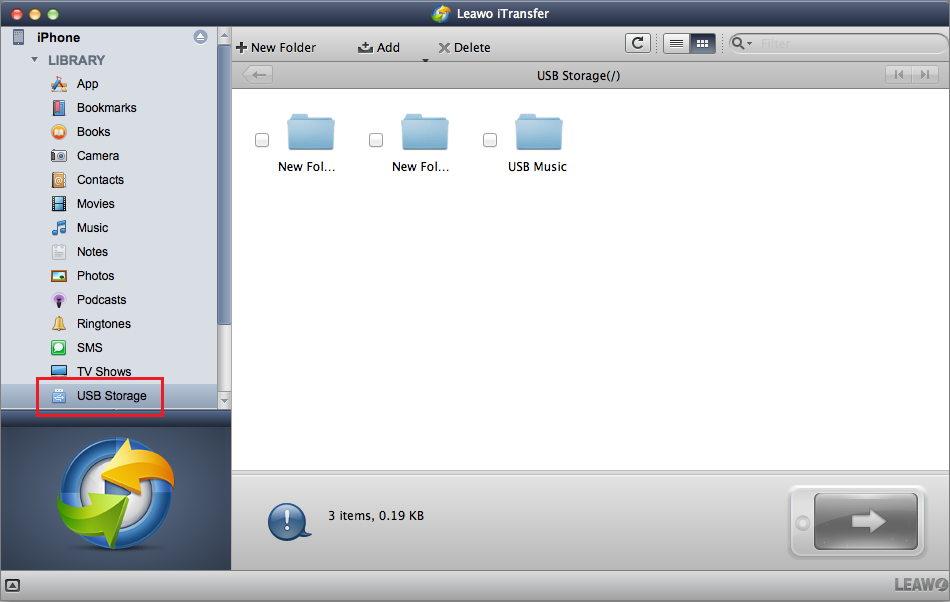Click the refresh icon in the toolbar
This screenshot has height=602, width=950.
coord(637,43)
